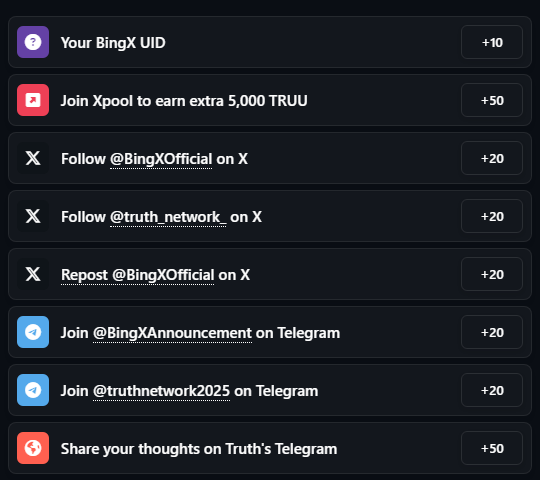The width and height of the screenshot is (540, 480).
Task: Select the Your BingX UID task row
Action: (270, 42)
